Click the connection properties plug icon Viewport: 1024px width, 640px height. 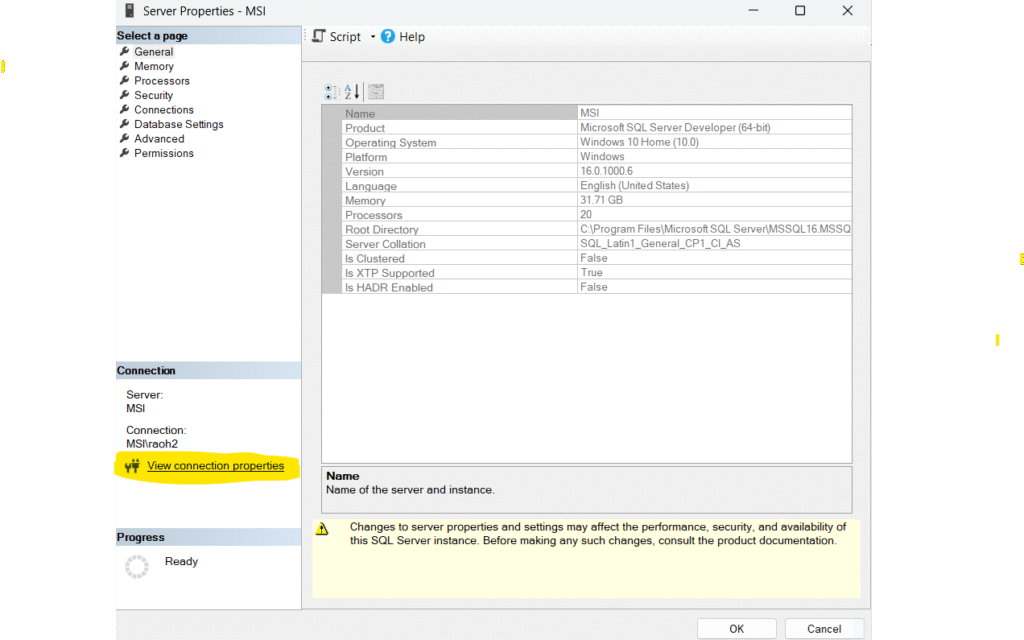[x=131, y=466]
